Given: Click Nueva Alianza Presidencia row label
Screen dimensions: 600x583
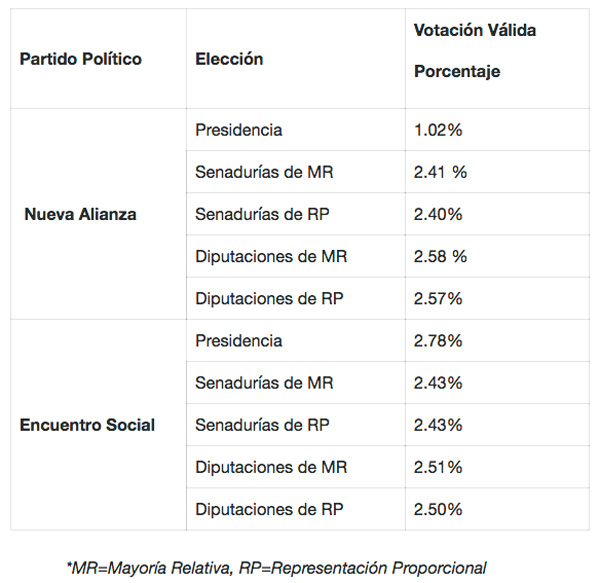Looking at the screenshot, I should click(x=239, y=130).
